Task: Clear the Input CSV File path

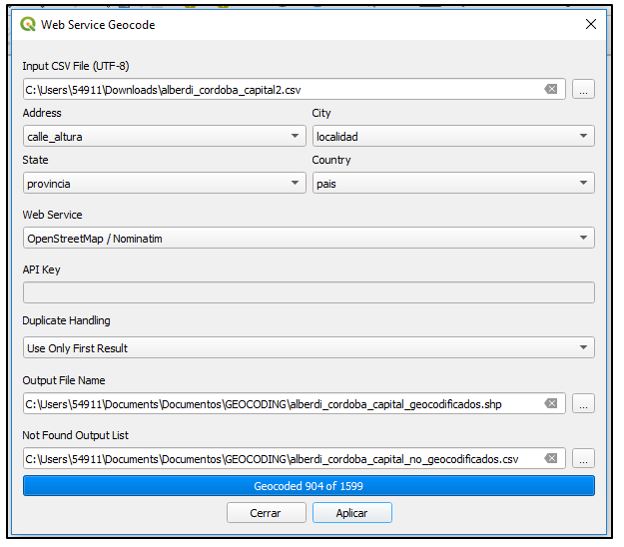Action: click(551, 89)
